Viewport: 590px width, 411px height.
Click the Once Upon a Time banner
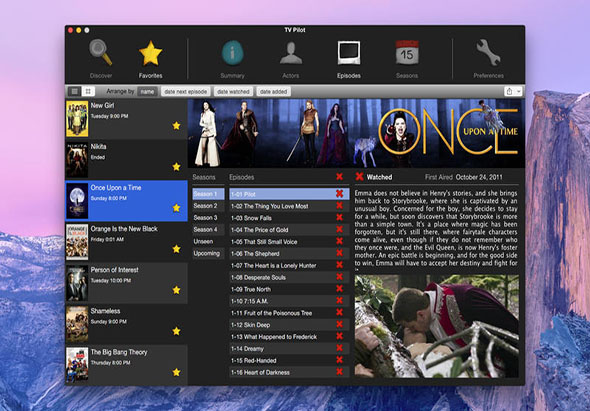[x=356, y=133]
